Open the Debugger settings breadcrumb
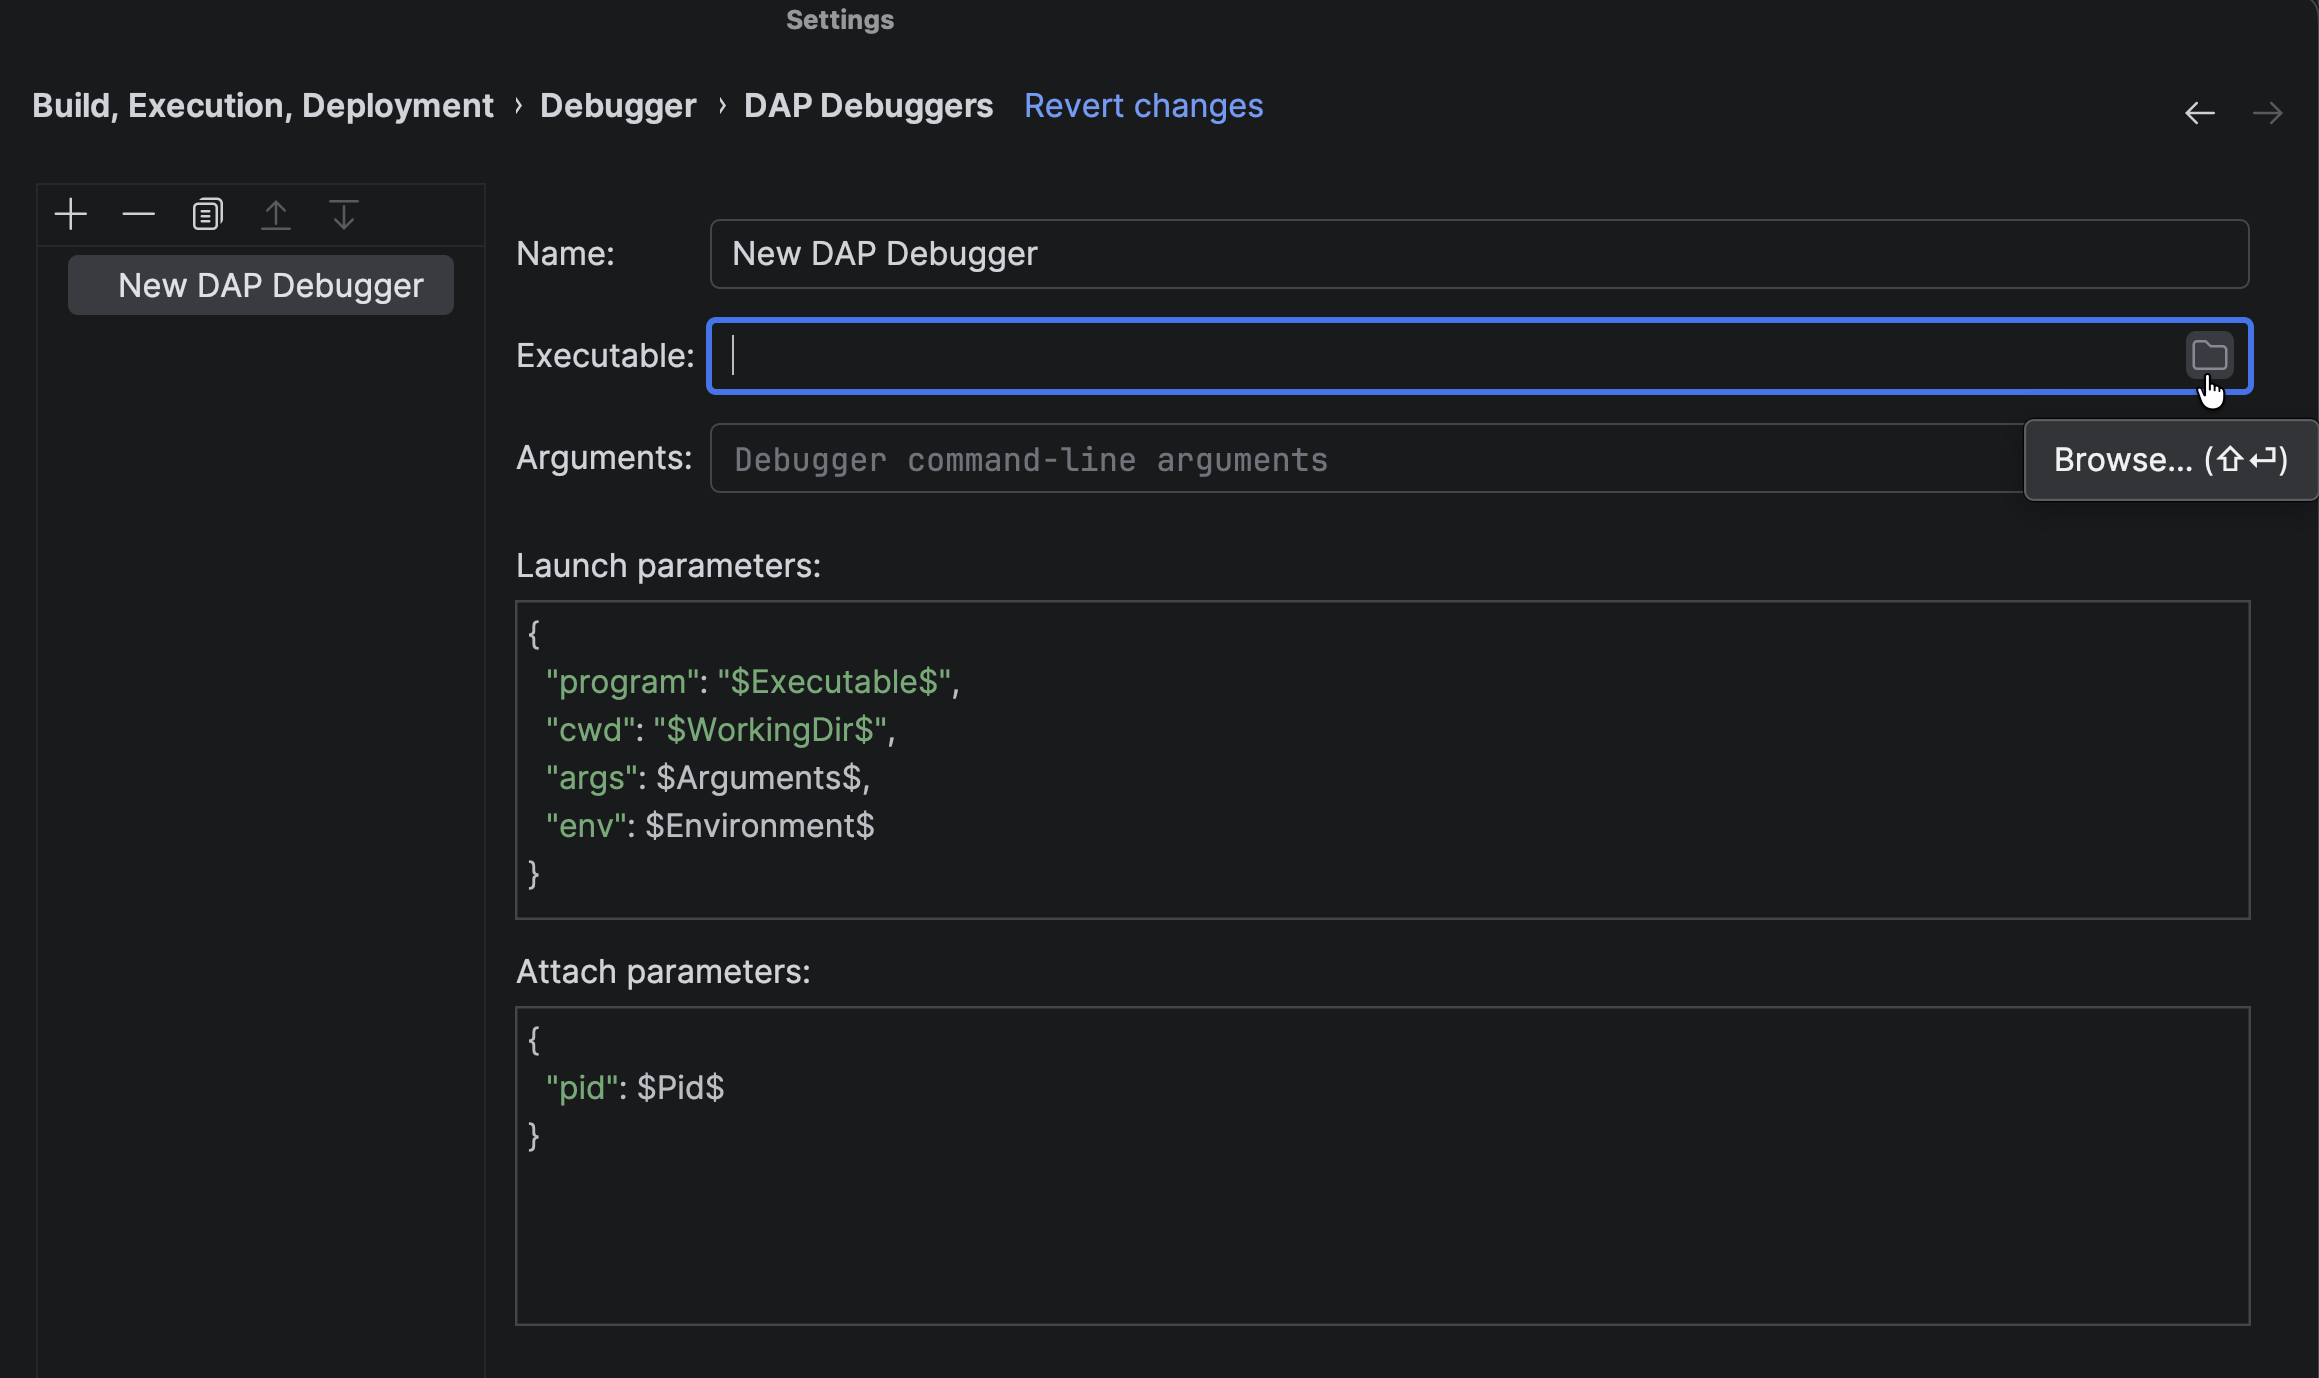Image resolution: width=2319 pixels, height=1378 pixels. pyautogui.click(x=617, y=105)
